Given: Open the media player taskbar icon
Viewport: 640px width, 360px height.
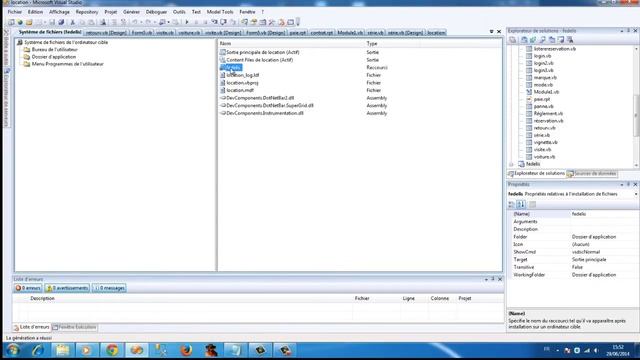Looking at the screenshot, I should (x=87, y=350).
